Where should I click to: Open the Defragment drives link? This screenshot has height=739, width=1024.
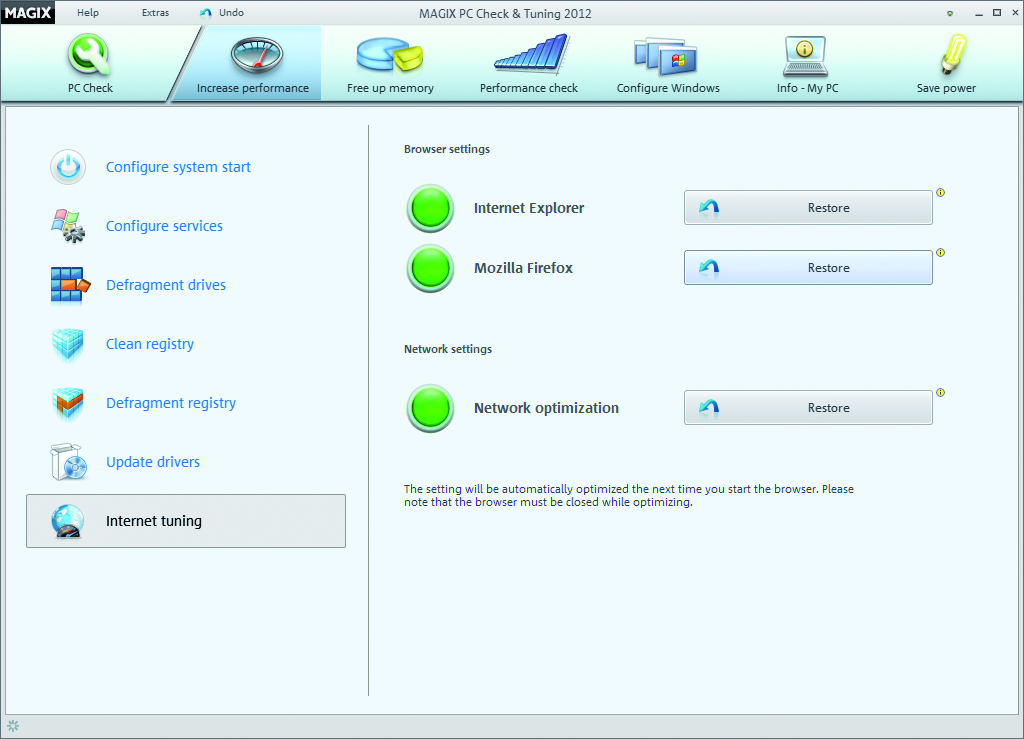coord(166,285)
